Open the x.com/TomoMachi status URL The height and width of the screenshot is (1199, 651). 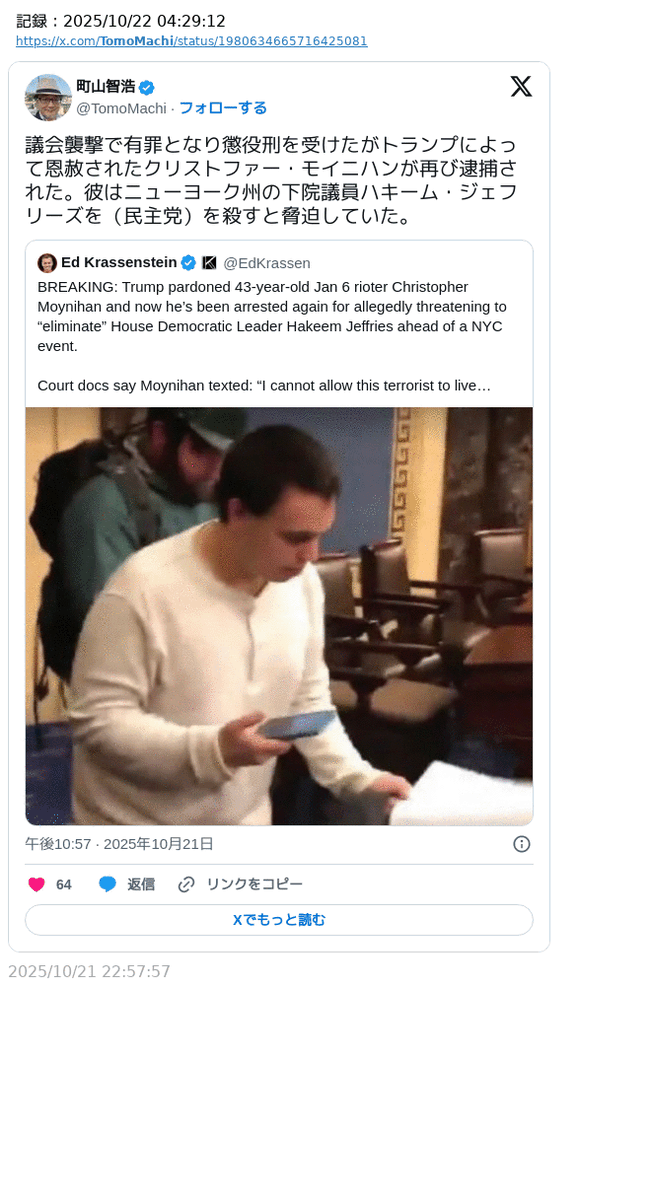[x=192, y=41]
